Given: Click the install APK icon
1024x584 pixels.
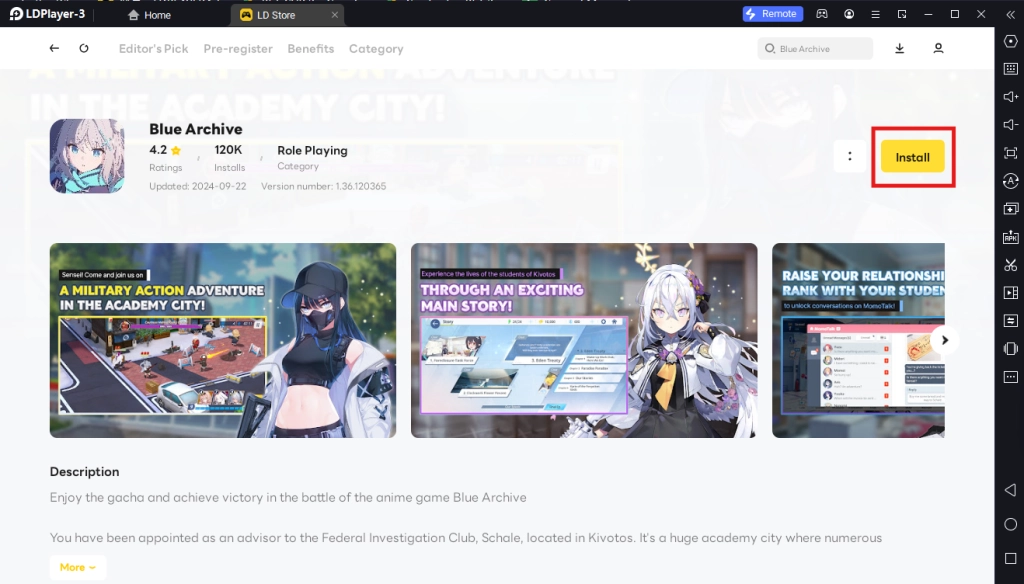Looking at the screenshot, I should [x=1010, y=237].
